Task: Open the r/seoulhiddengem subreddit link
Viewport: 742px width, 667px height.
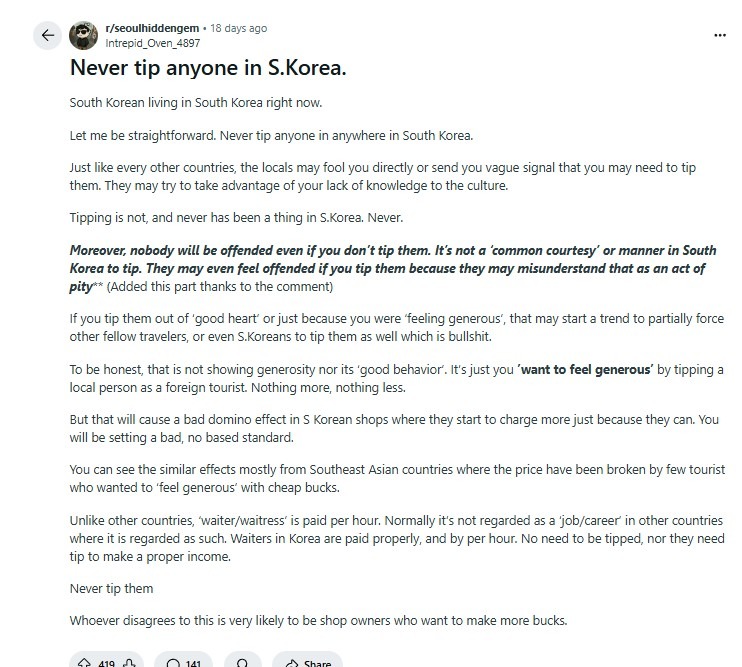Action: (x=150, y=29)
